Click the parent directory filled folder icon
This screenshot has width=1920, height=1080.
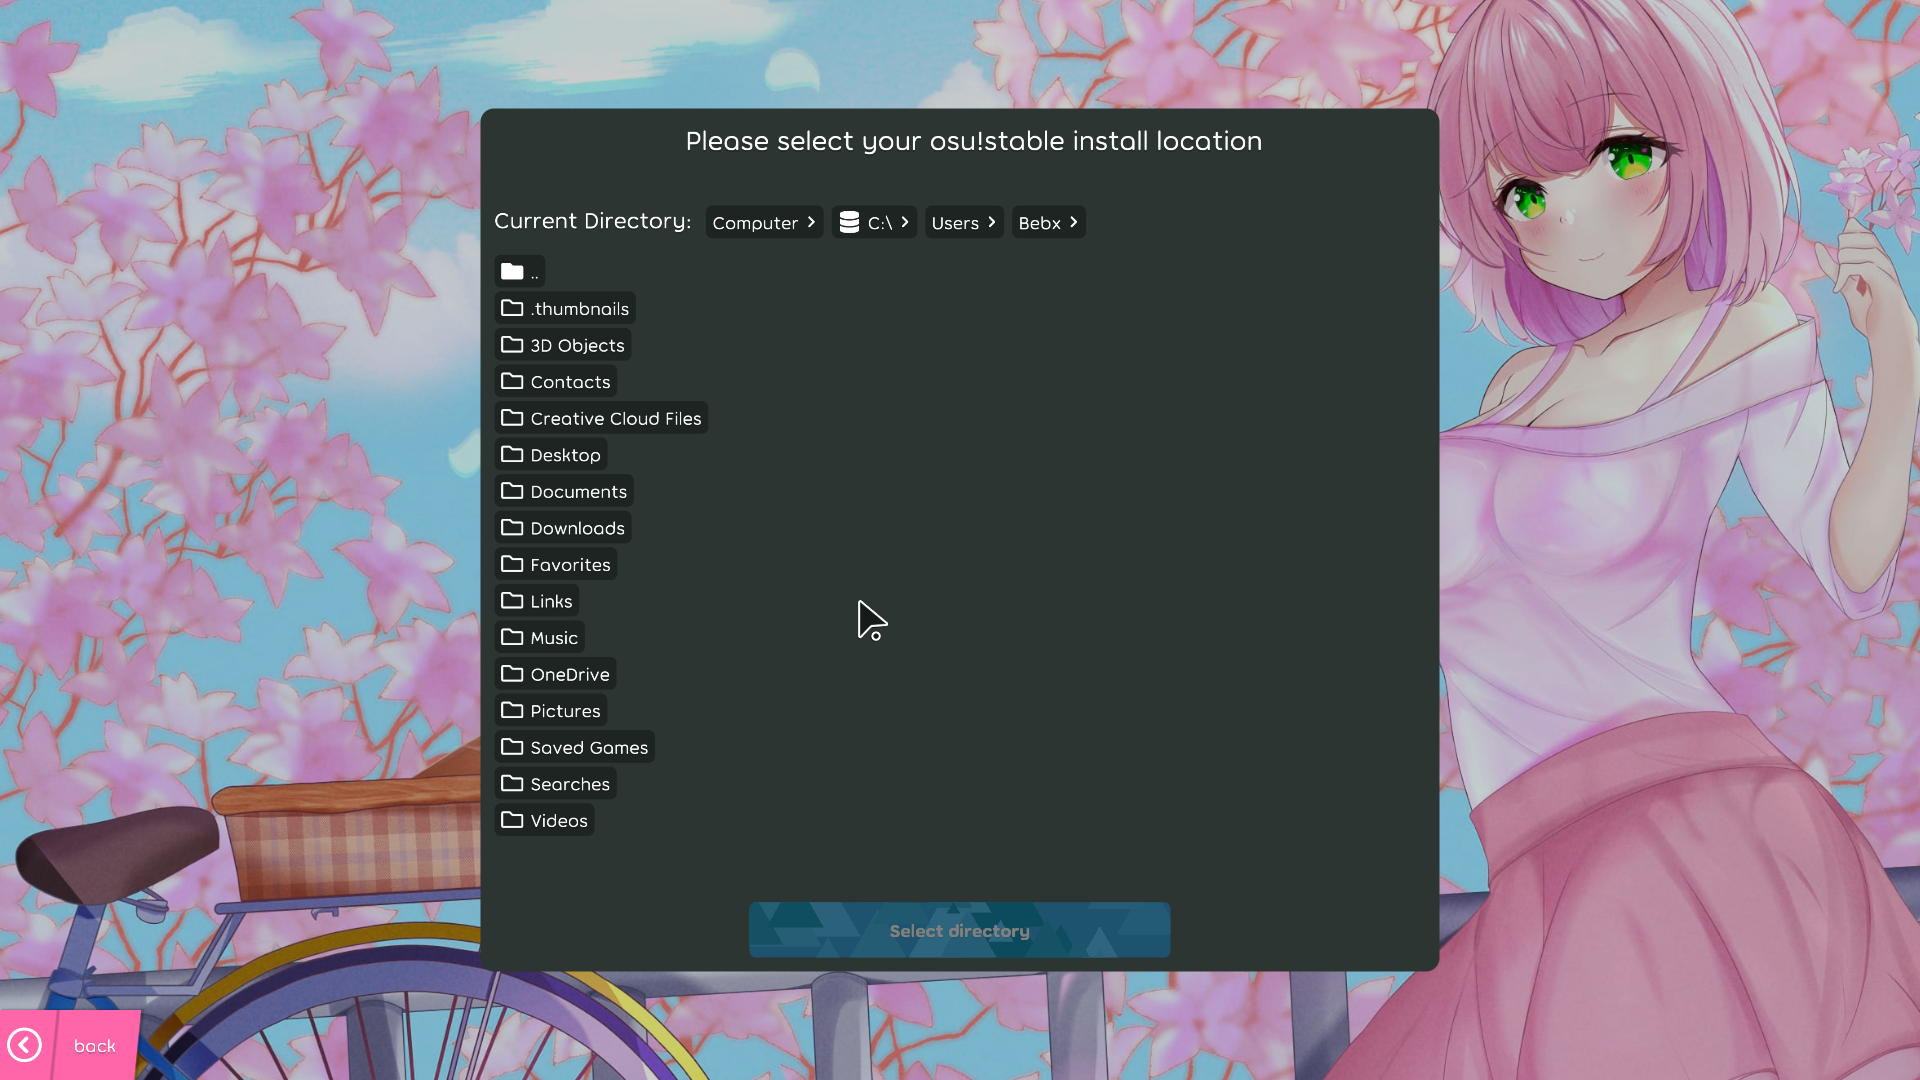coord(512,271)
